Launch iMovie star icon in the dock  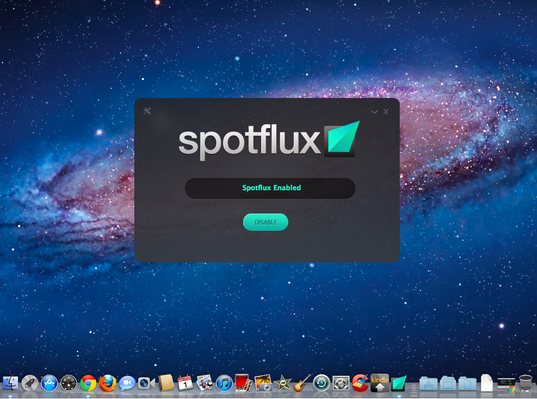point(283,383)
